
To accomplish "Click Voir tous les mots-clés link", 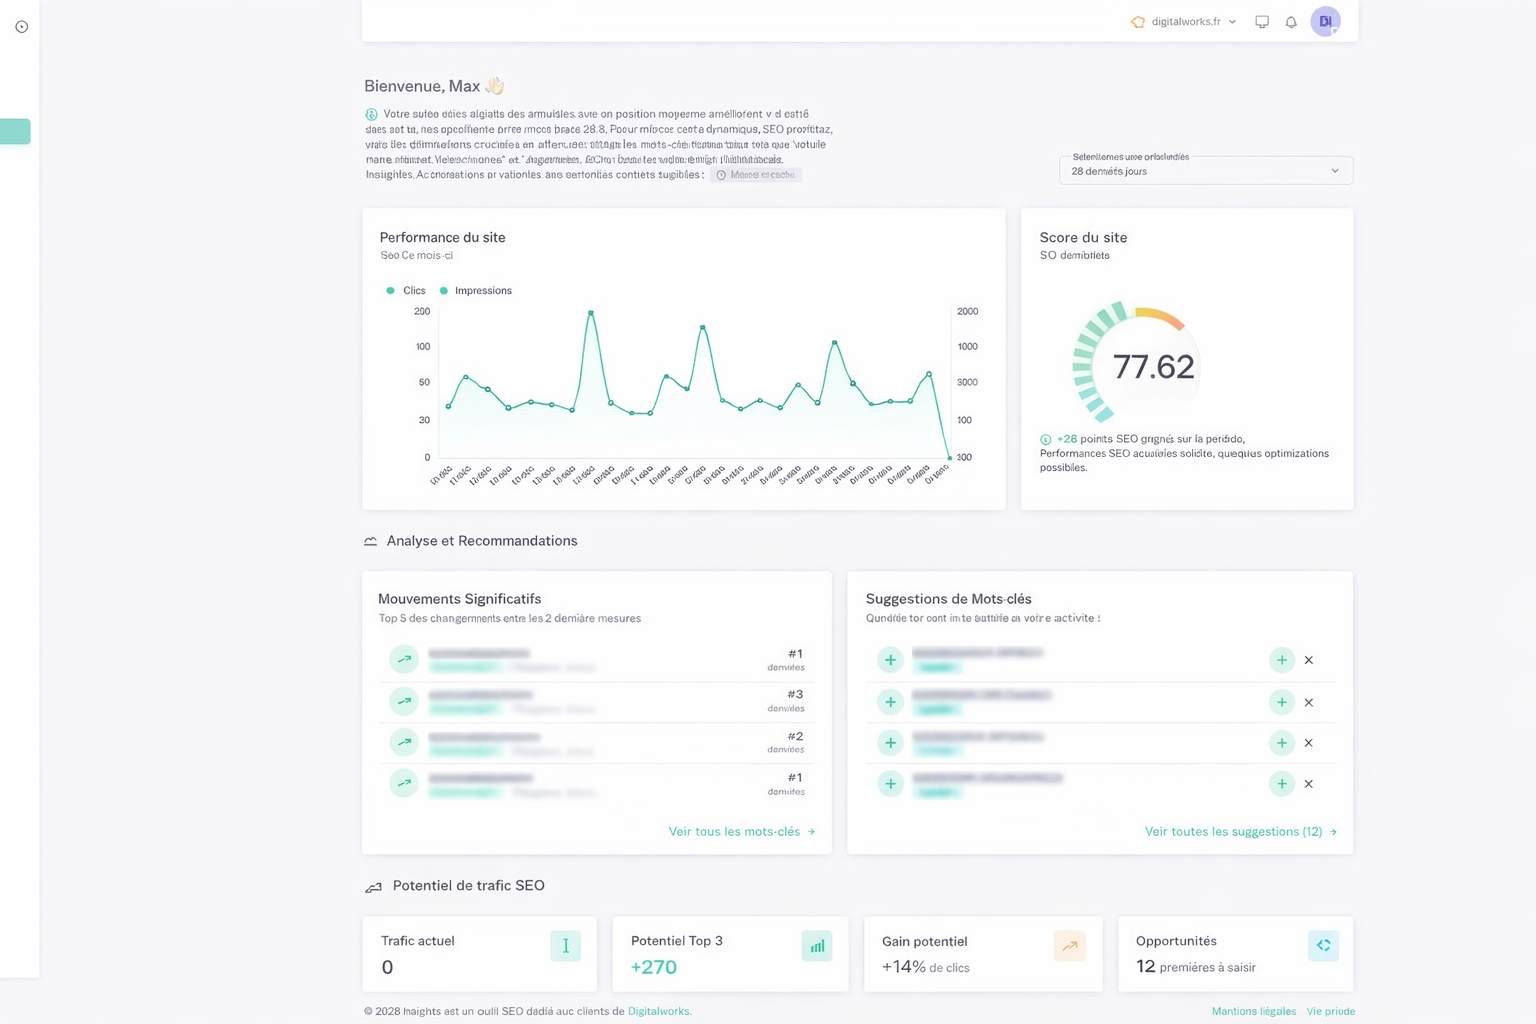I will tap(742, 831).
